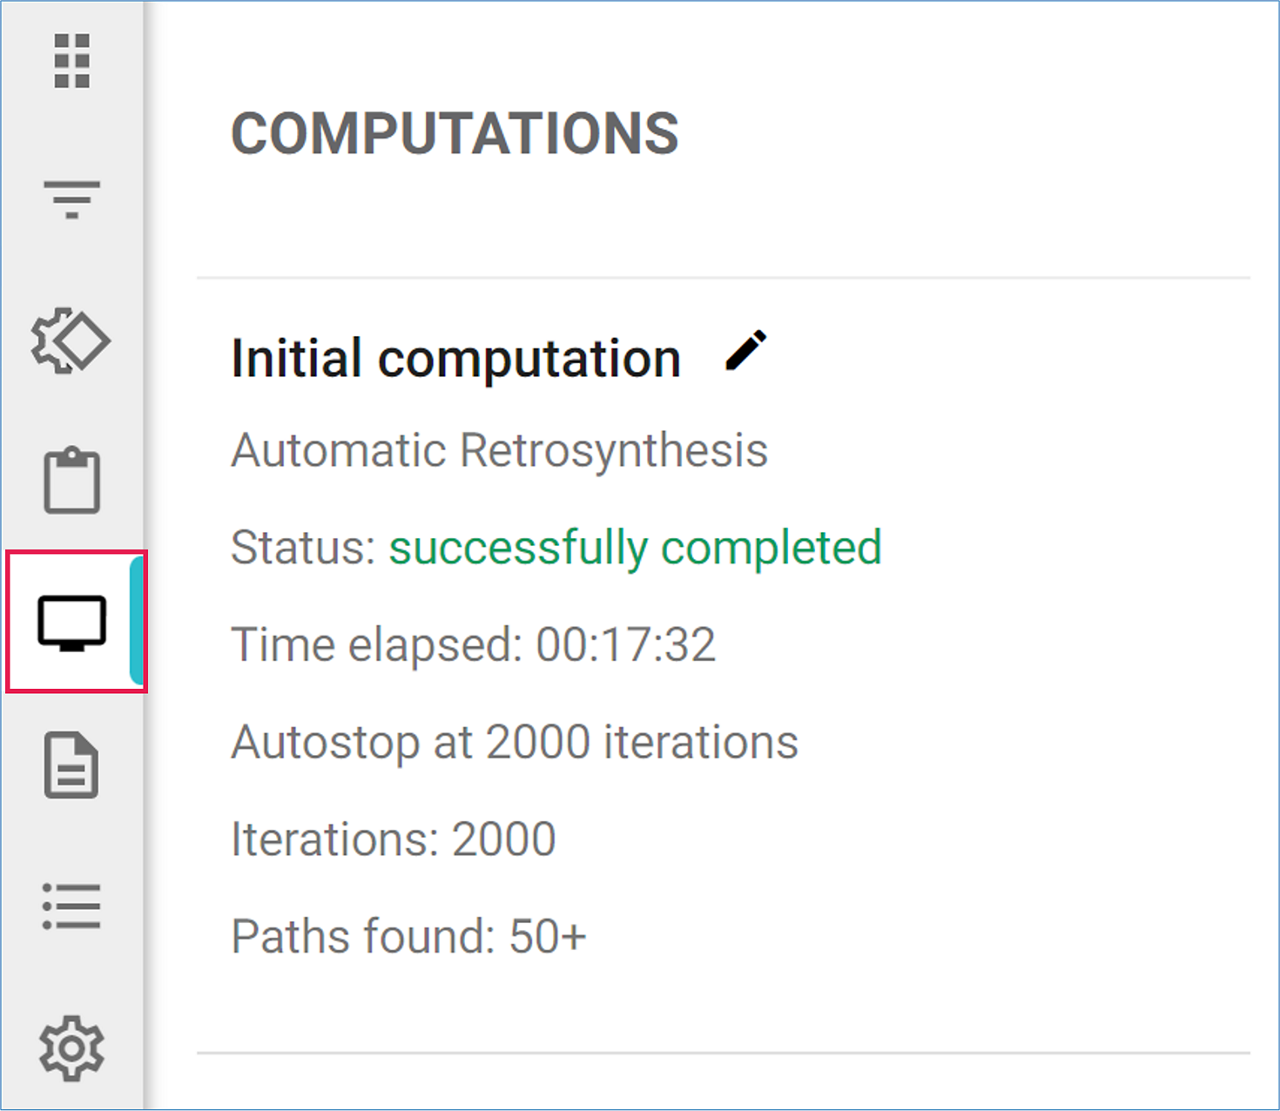Click the gear-and-diamond sidebar icon
The height and width of the screenshot is (1111, 1280).
71,342
